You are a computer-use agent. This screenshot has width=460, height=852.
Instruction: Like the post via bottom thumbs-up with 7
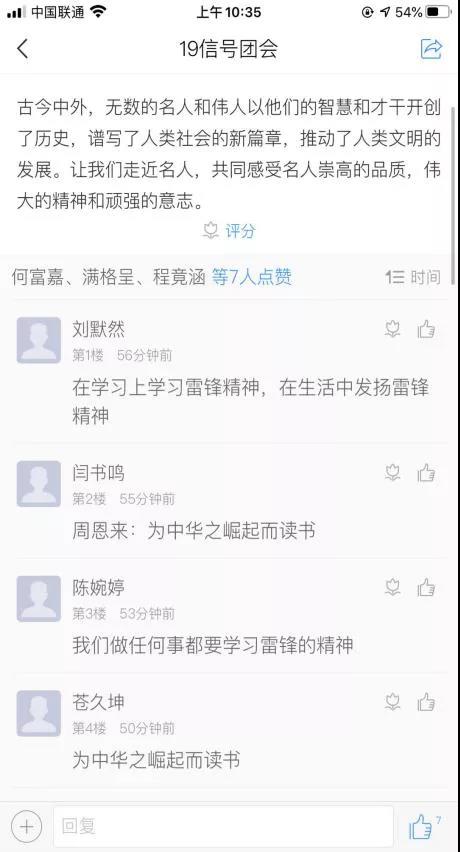click(x=424, y=826)
